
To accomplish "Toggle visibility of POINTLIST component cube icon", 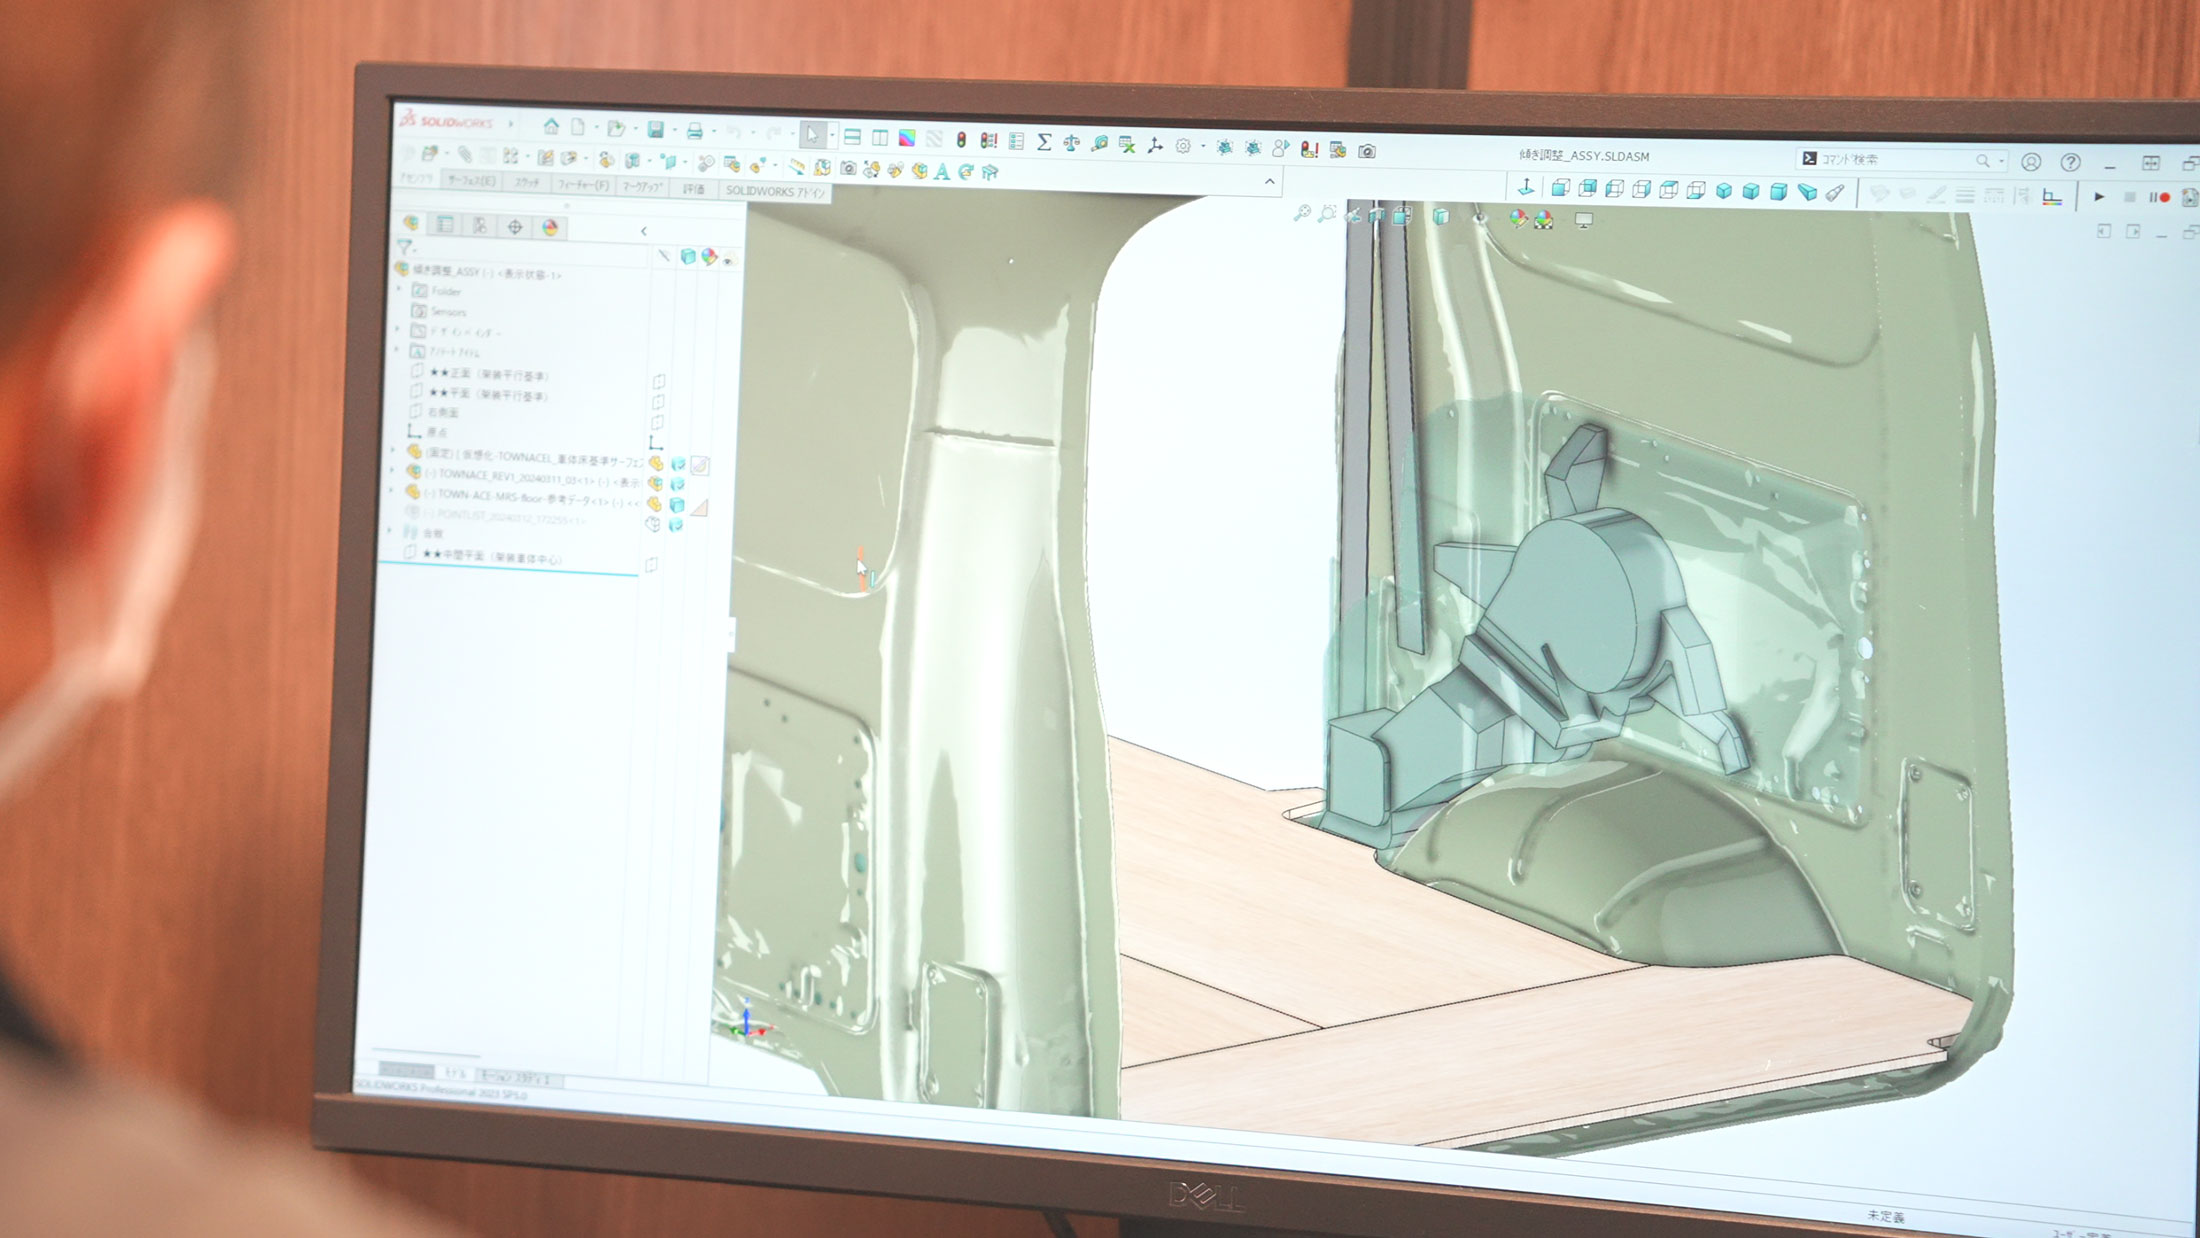I will 676,525.
